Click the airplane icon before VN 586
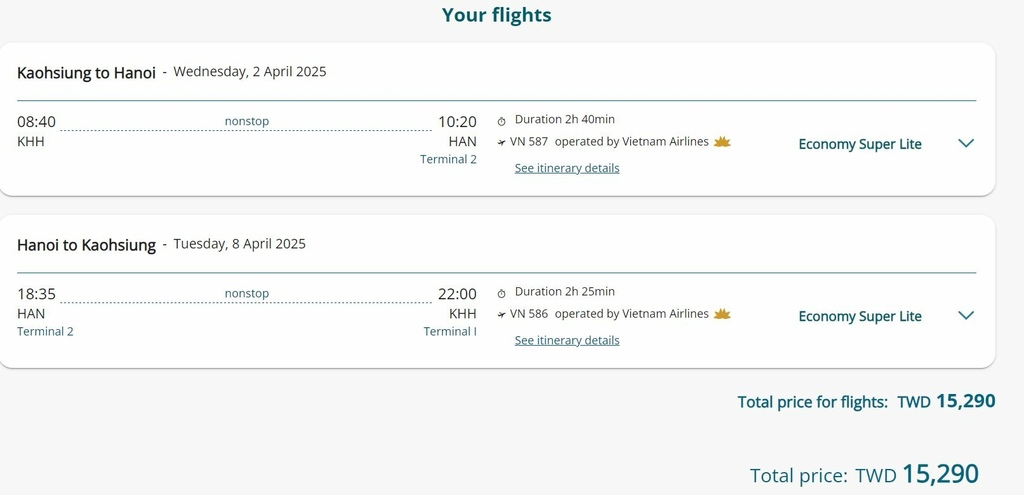 pyautogui.click(x=502, y=315)
